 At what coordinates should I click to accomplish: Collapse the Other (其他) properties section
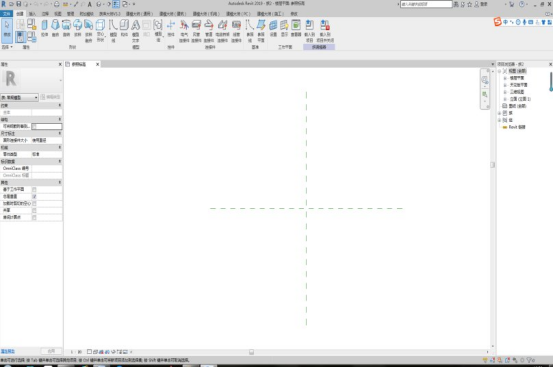[x=59, y=182]
